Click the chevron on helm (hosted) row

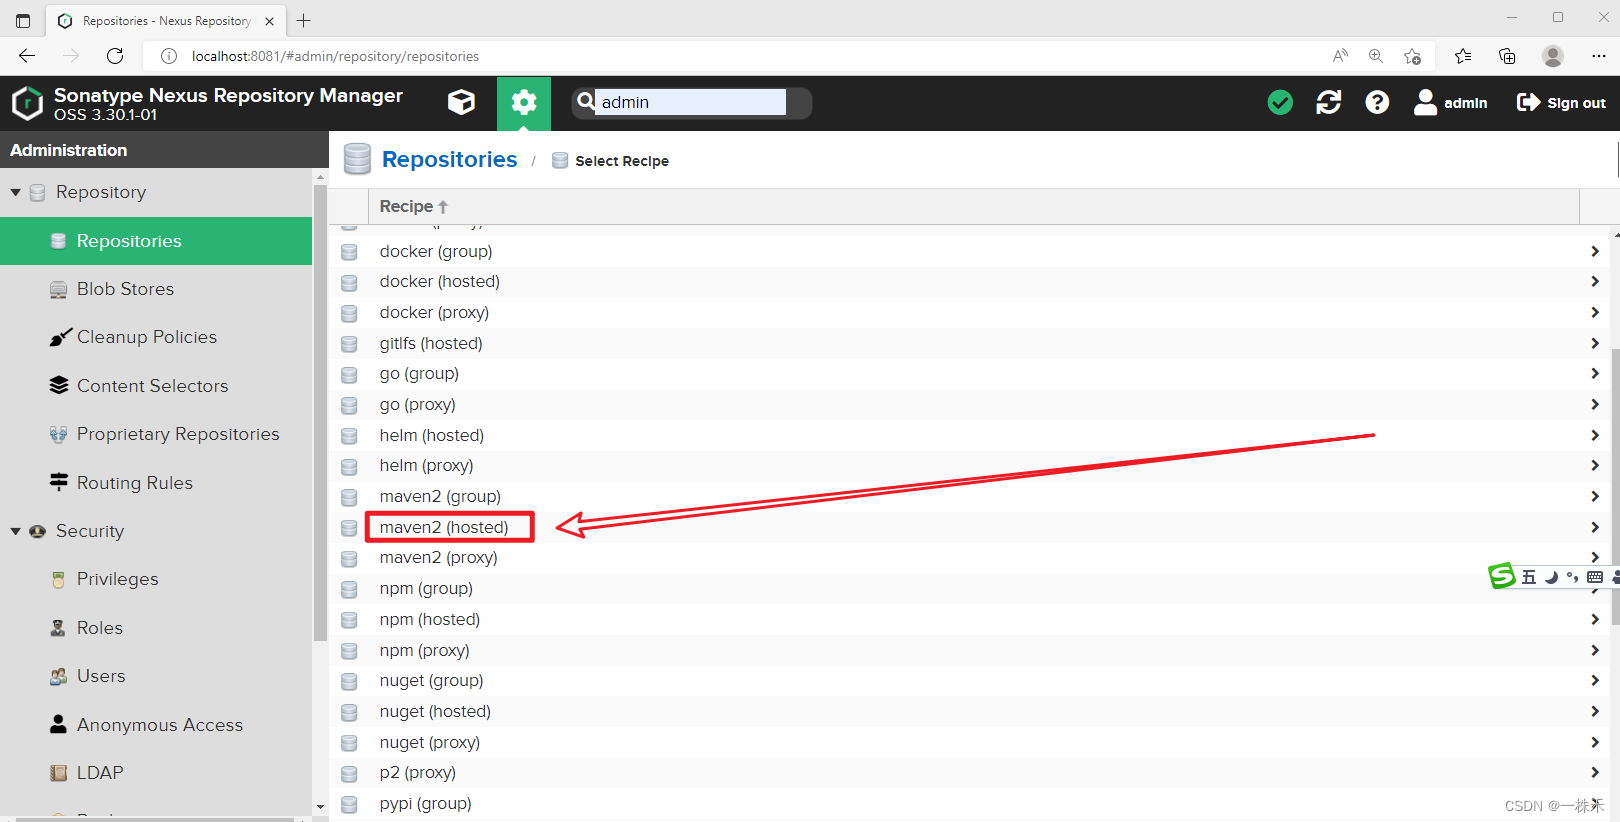point(1595,435)
